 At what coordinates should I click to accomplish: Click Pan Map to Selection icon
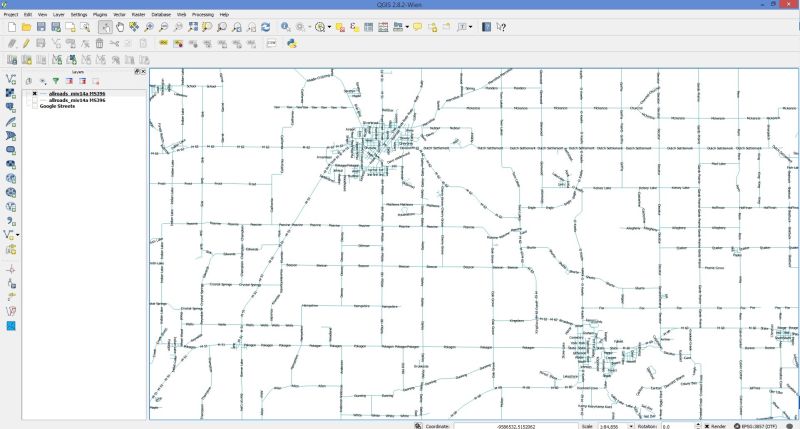pos(134,27)
